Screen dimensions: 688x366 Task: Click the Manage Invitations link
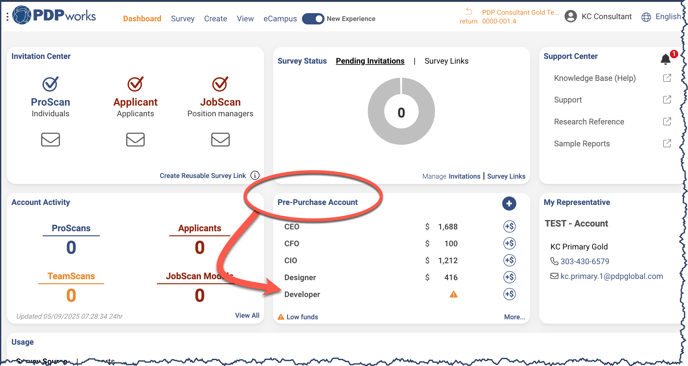point(451,176)
